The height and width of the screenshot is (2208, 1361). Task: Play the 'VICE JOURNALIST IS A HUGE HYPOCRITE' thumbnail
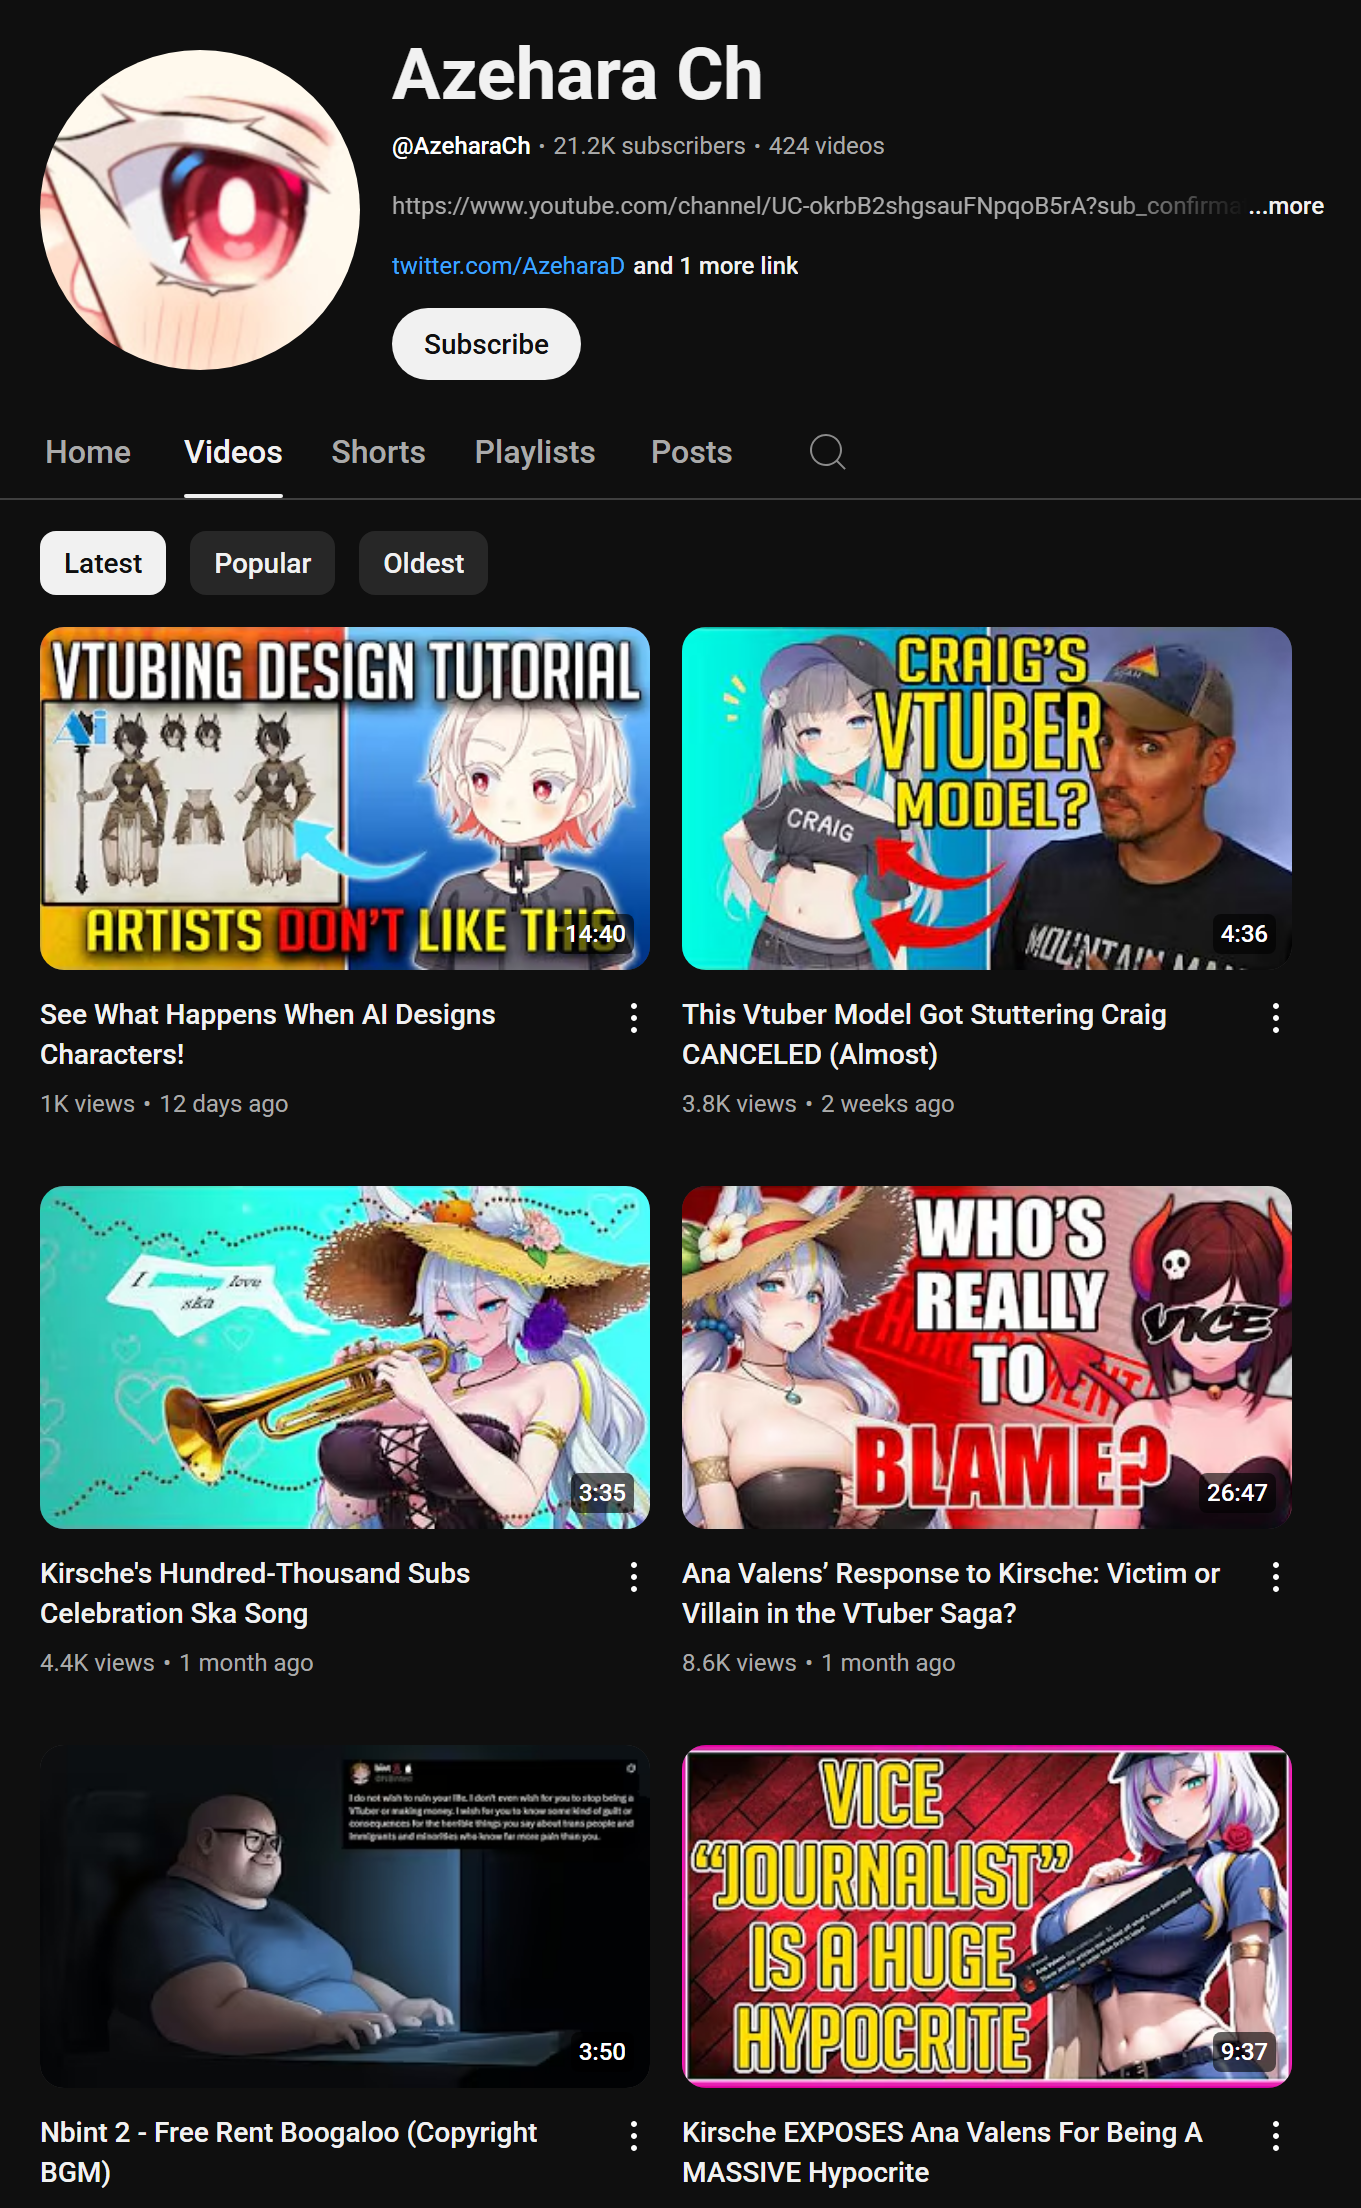click(x=987, y=1916)
